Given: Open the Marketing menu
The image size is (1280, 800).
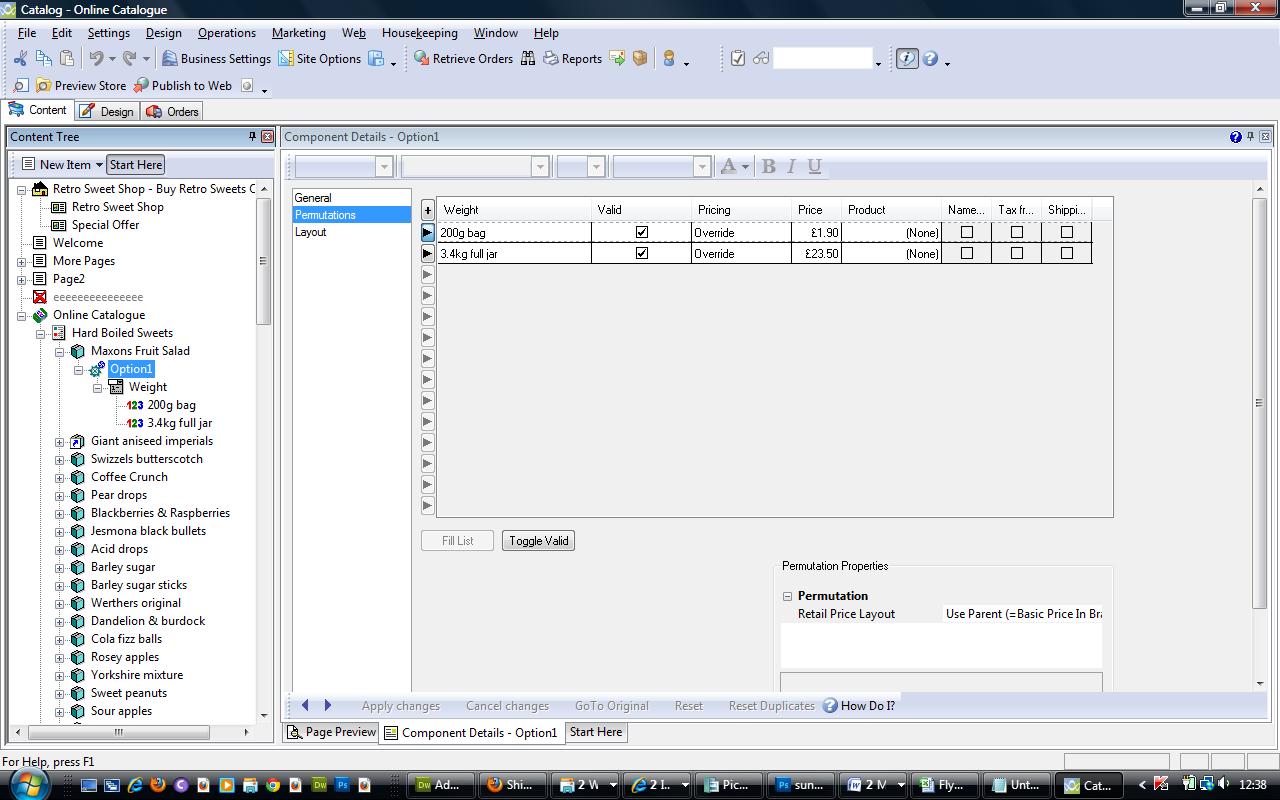Looking at the screenshot, I should coord(298,33).
